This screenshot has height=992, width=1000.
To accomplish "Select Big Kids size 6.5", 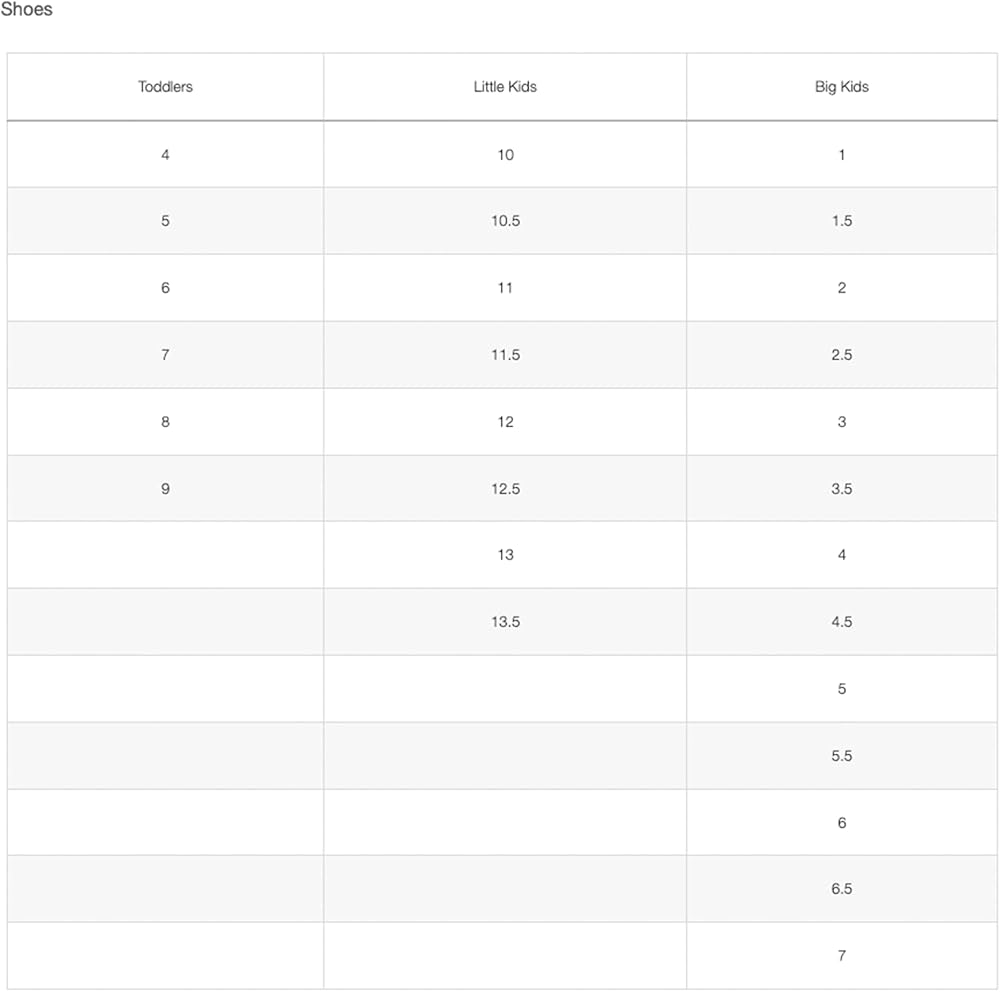I will (x=841, y=889).
